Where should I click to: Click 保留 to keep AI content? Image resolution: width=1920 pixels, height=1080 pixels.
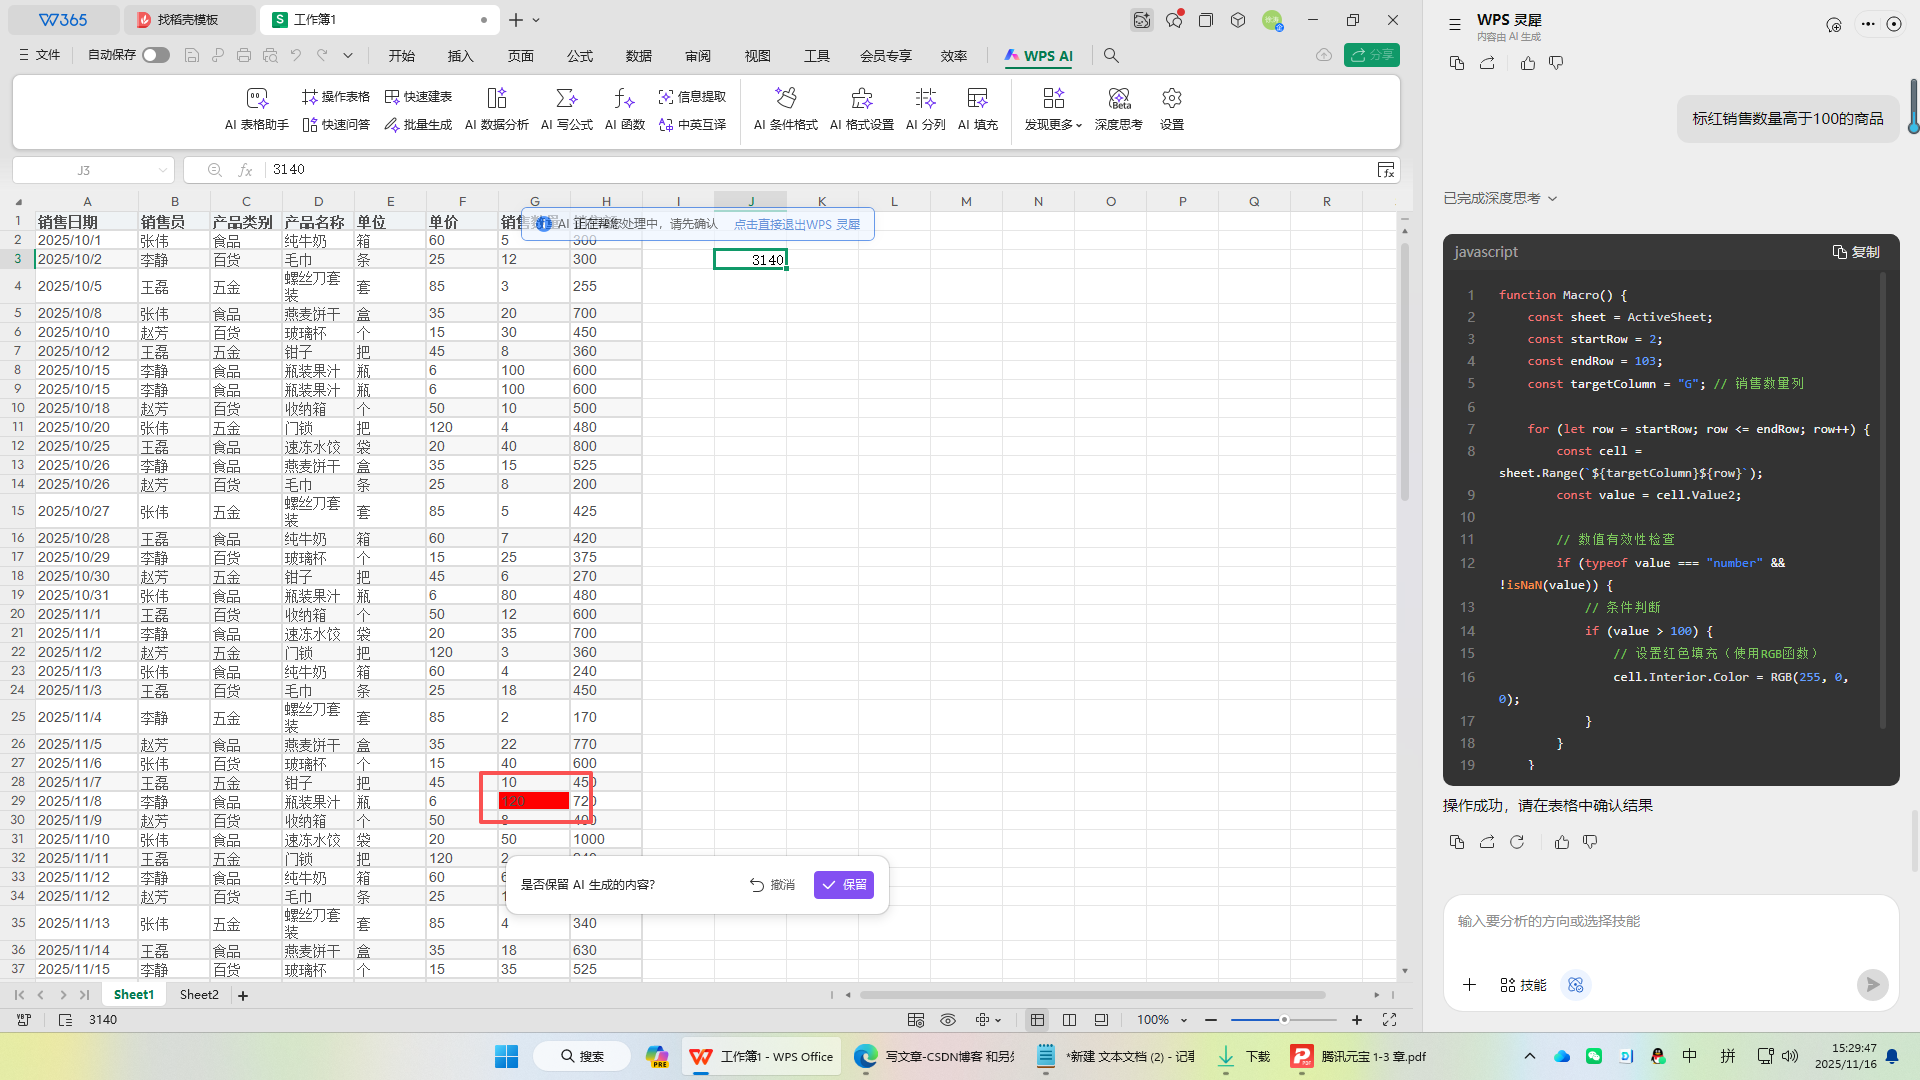tap(844, 885)
